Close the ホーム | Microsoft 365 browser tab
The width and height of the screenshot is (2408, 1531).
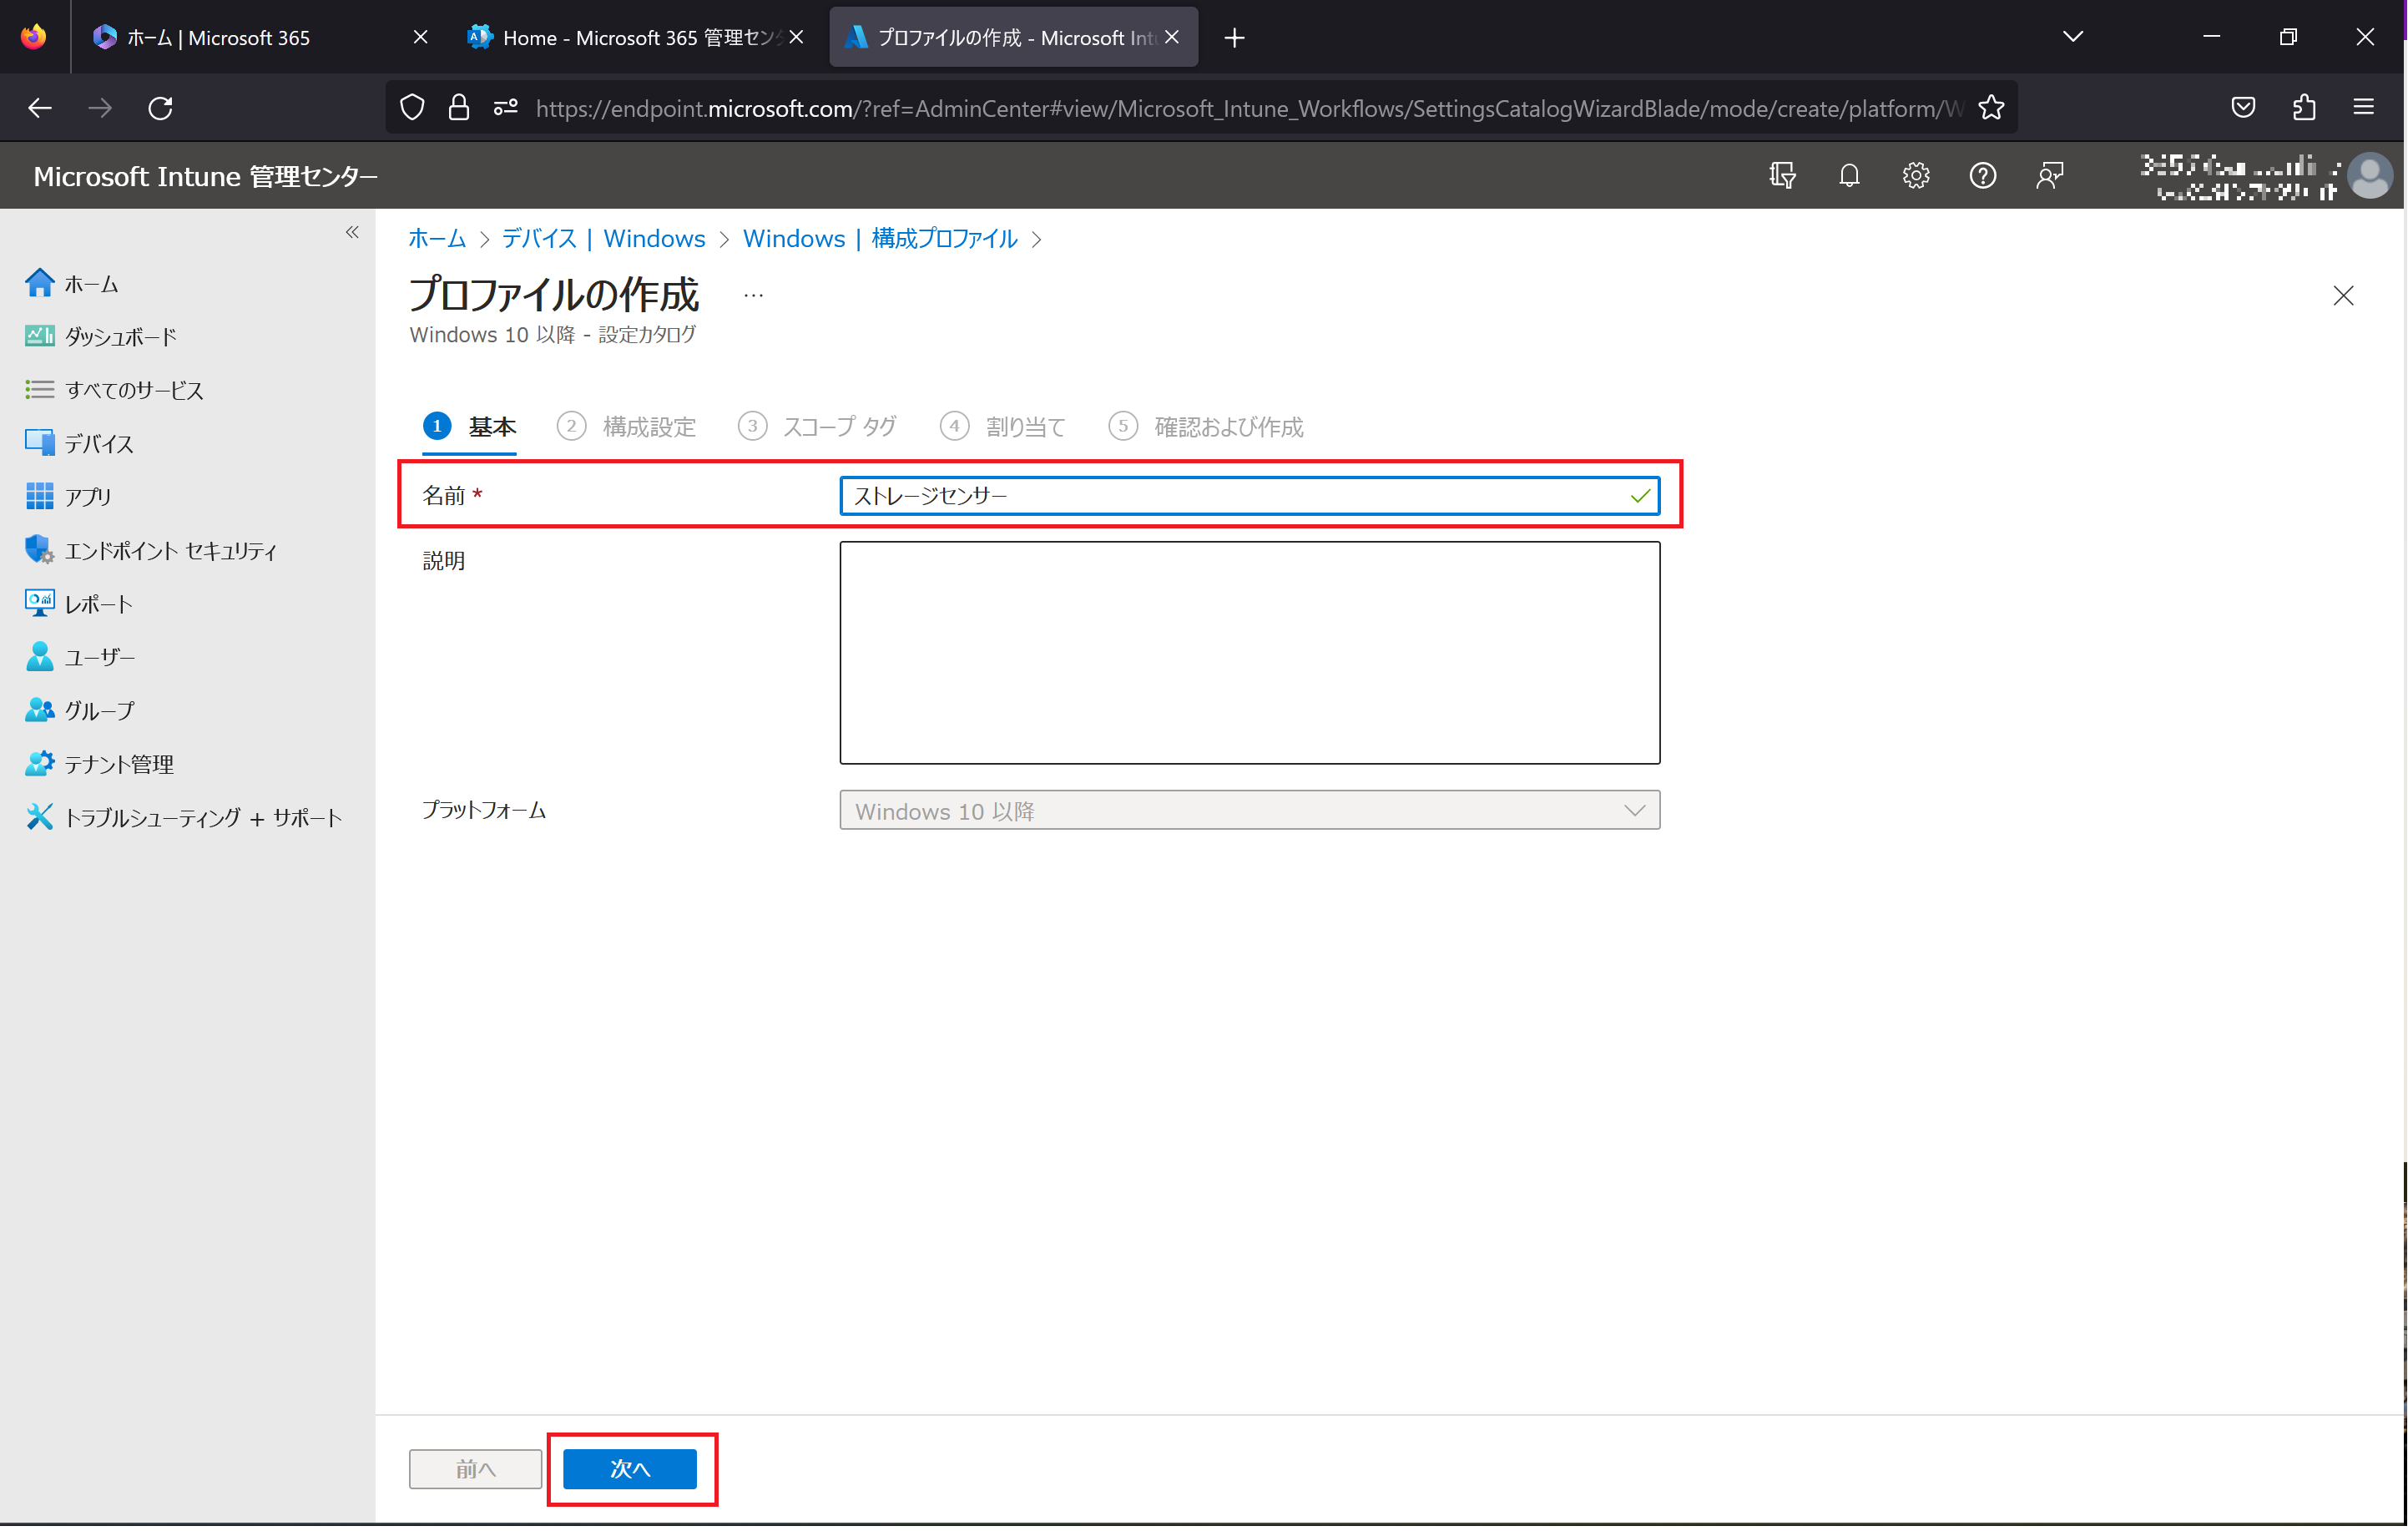pyautogui.click(x=420, y=37)
